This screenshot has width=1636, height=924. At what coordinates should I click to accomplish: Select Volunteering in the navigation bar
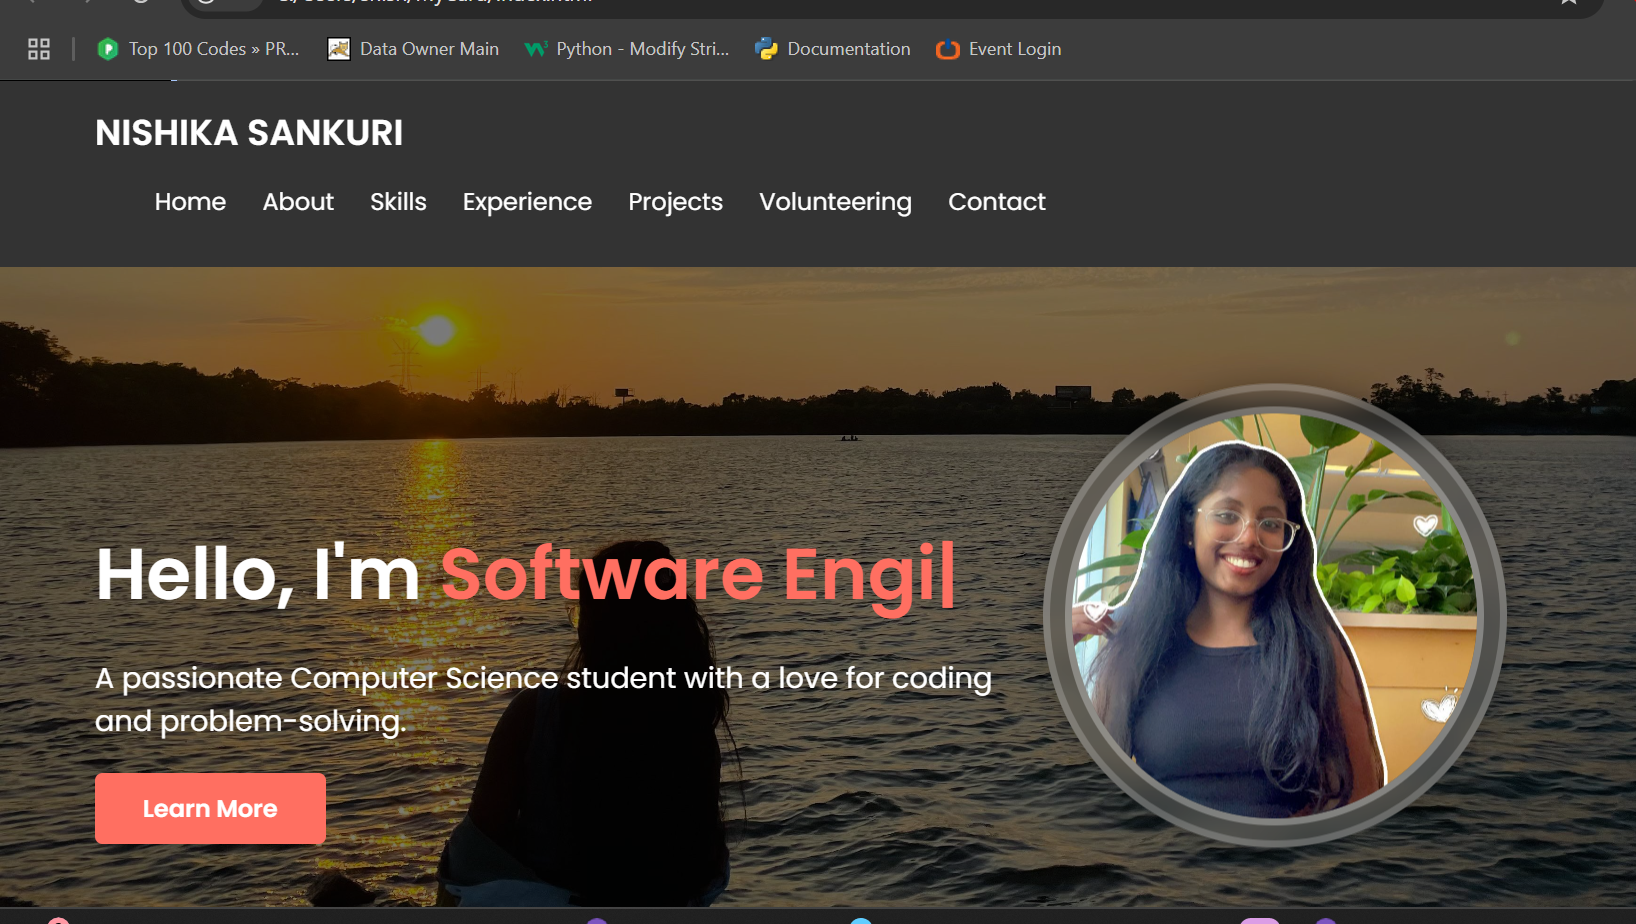[835, 202]
